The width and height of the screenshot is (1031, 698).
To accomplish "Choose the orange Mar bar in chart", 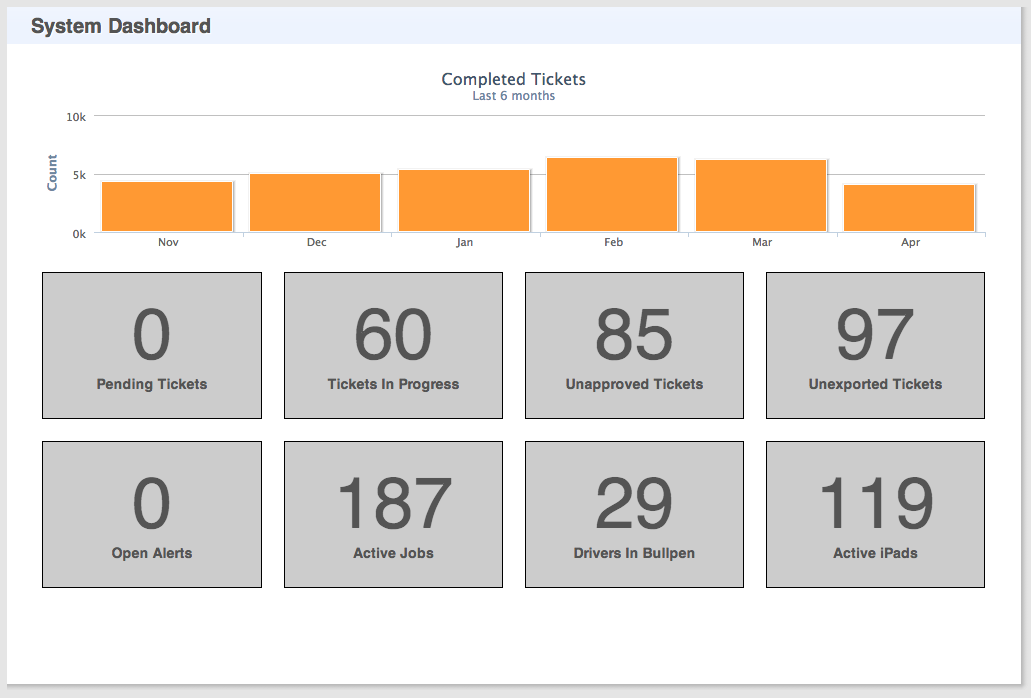I will pyautogui.click(x=761, y=196).
